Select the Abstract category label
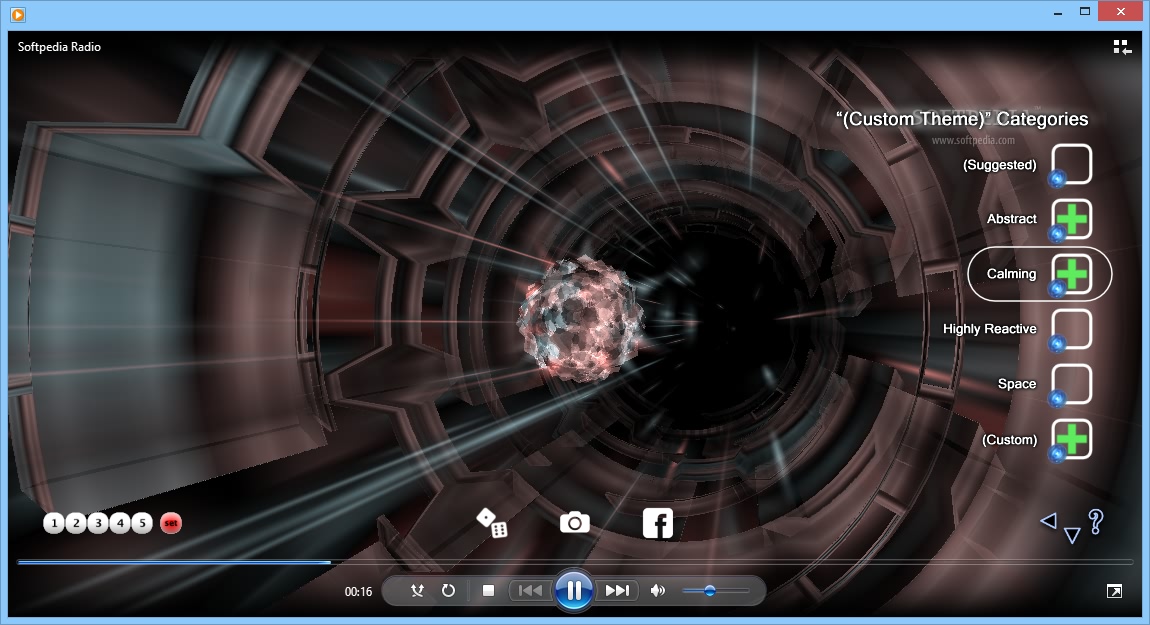This screenshot has height=625, width=1150. tap(1011, 219)
